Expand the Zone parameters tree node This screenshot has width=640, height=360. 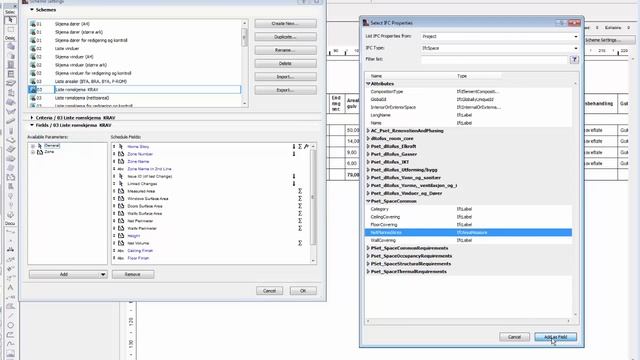pyautogui.click(x=33, y=152)
